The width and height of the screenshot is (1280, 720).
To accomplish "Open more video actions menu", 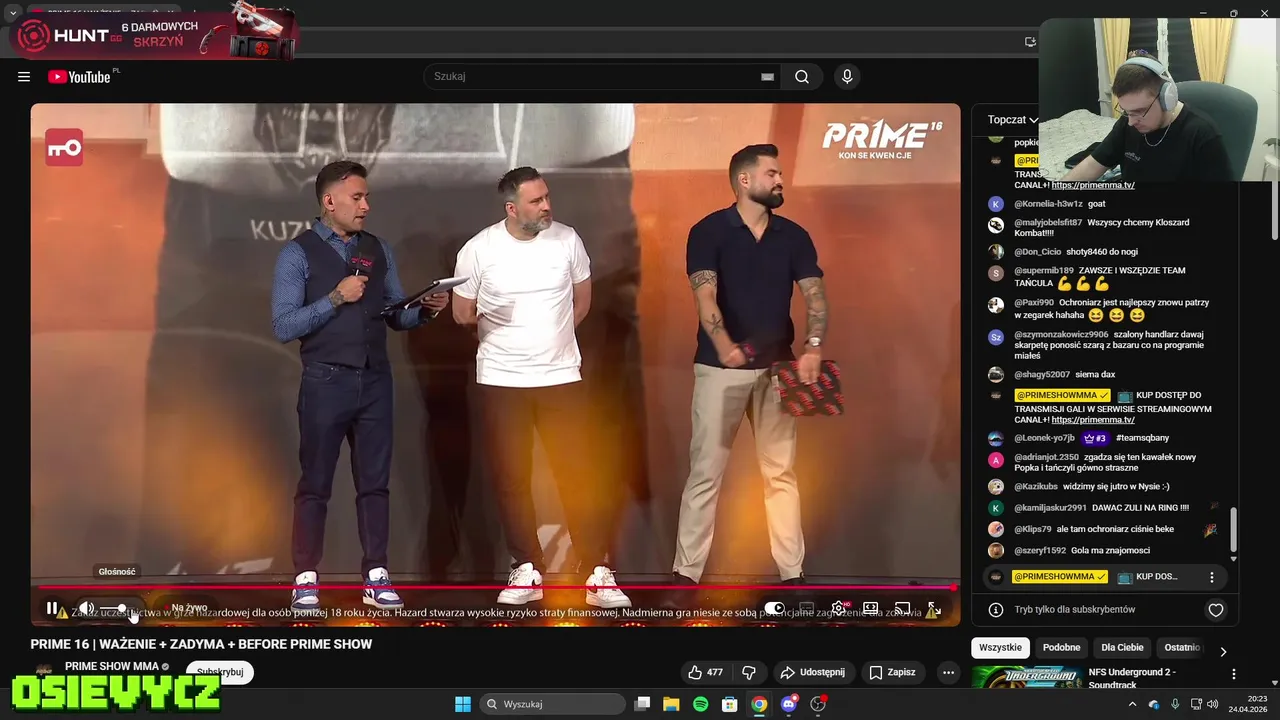I will (x=948, y=673).
